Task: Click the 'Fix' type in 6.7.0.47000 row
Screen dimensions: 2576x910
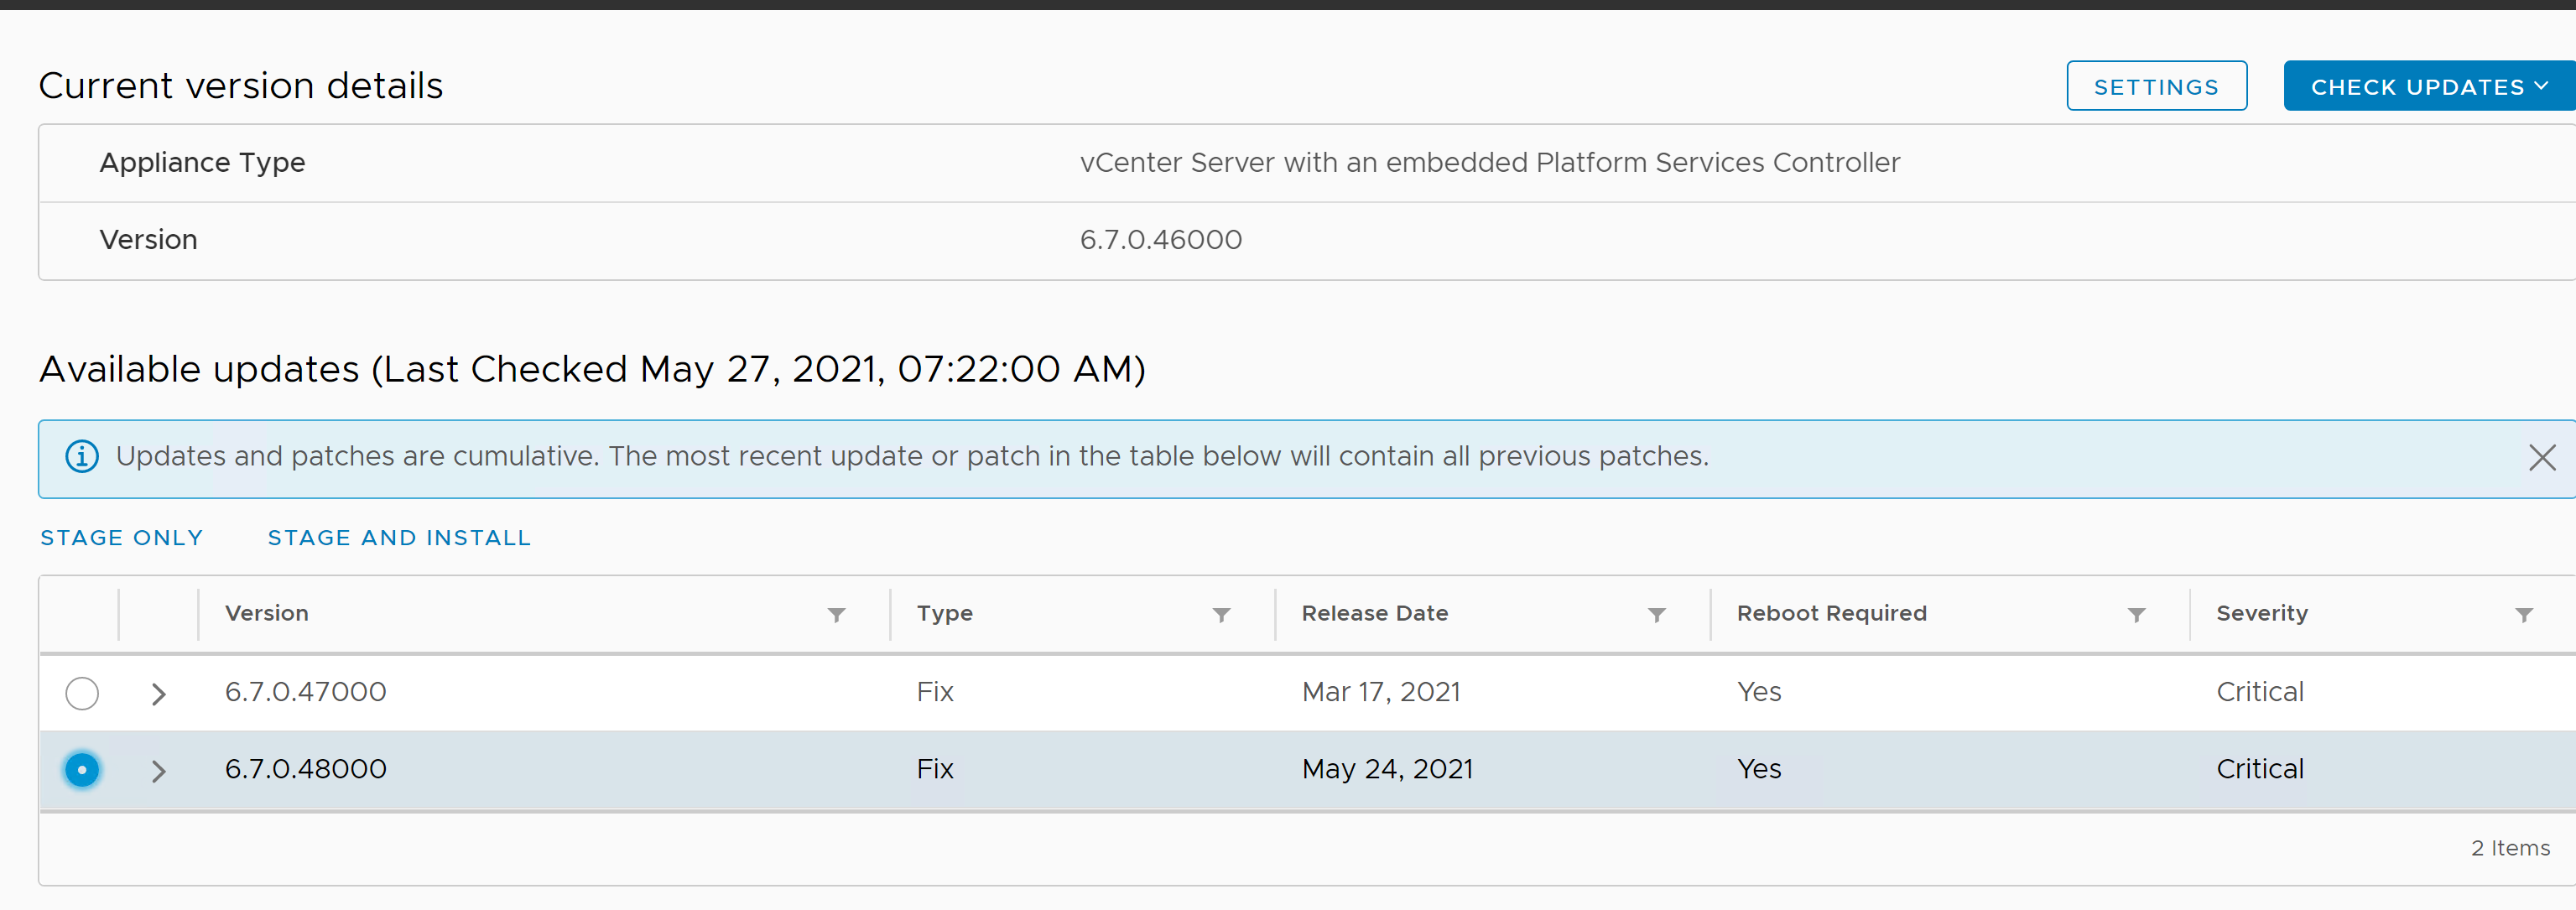Action: [x=935, y=692]
